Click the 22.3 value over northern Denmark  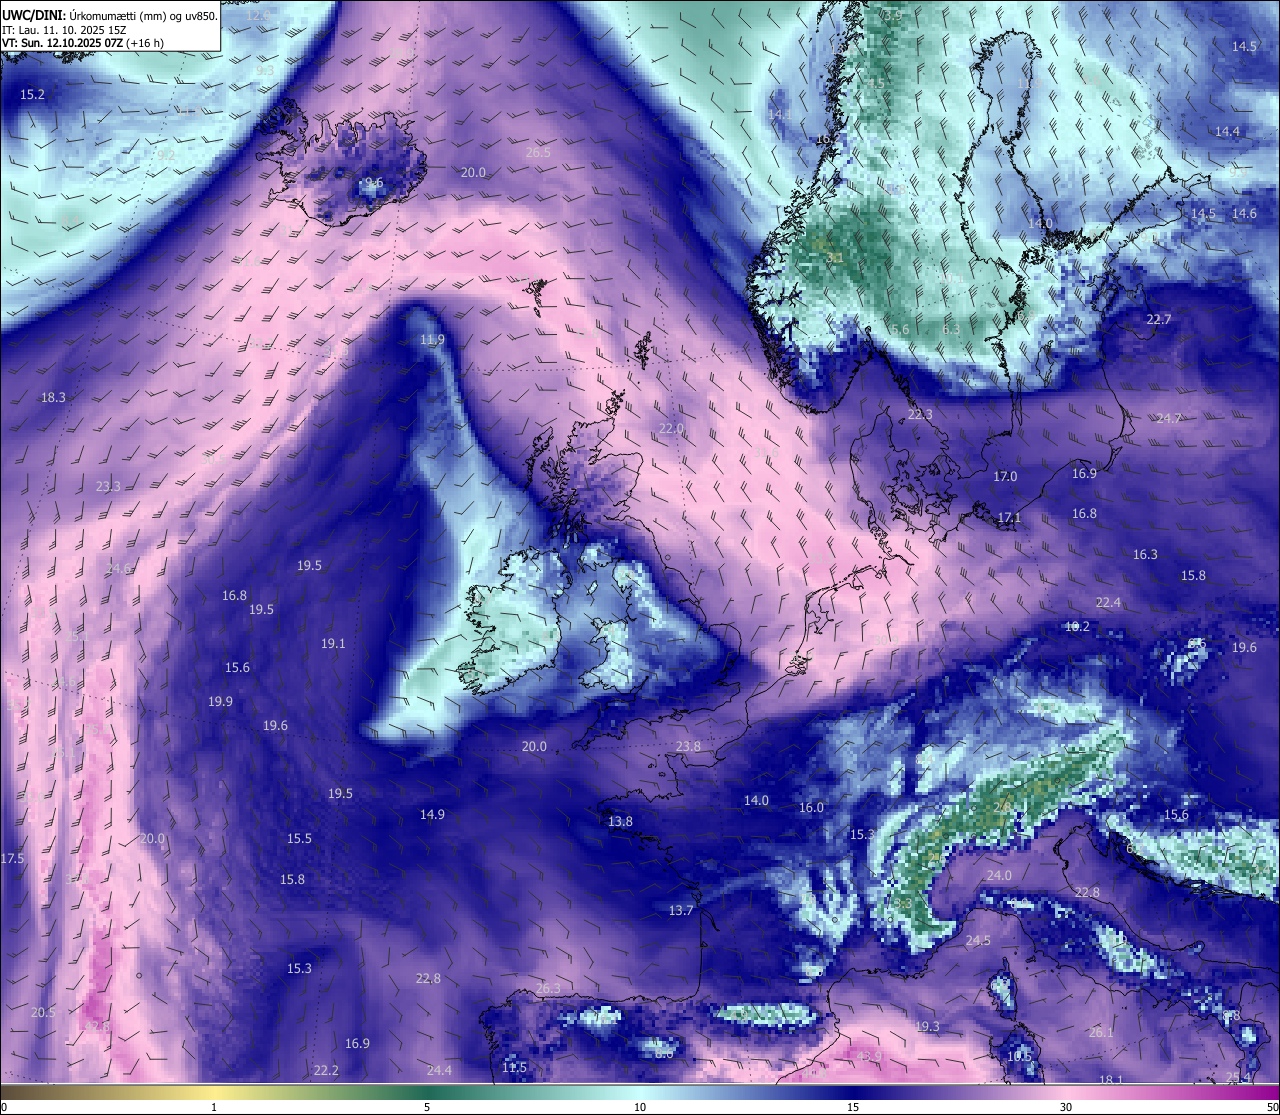pos(920,415)
